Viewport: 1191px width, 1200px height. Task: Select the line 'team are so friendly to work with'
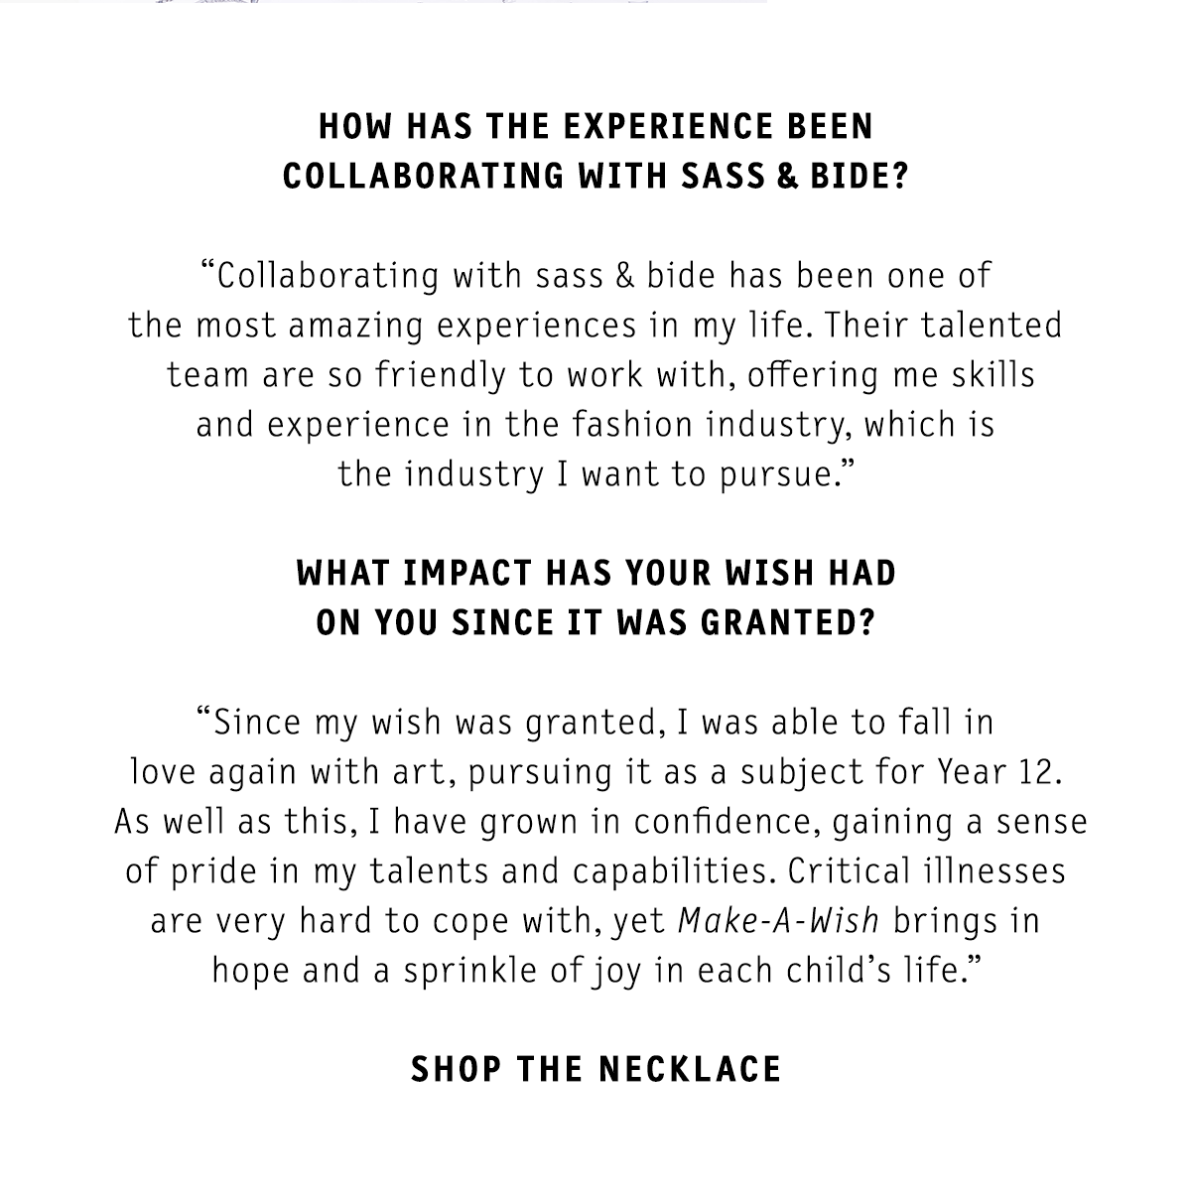[x=600, y=374]
